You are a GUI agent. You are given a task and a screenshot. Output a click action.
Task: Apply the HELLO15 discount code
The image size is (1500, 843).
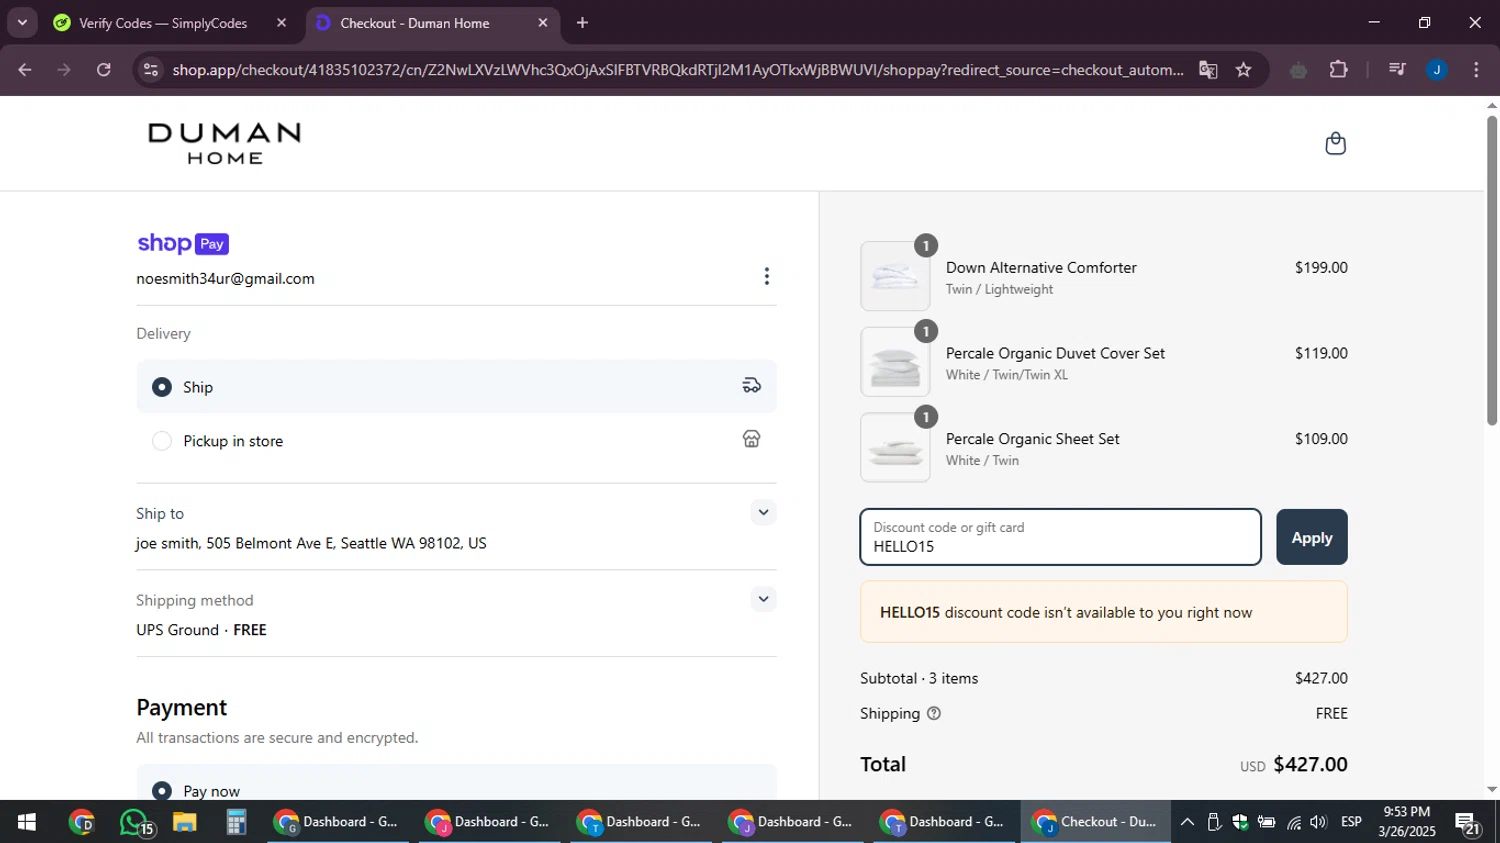point(1311,537)
